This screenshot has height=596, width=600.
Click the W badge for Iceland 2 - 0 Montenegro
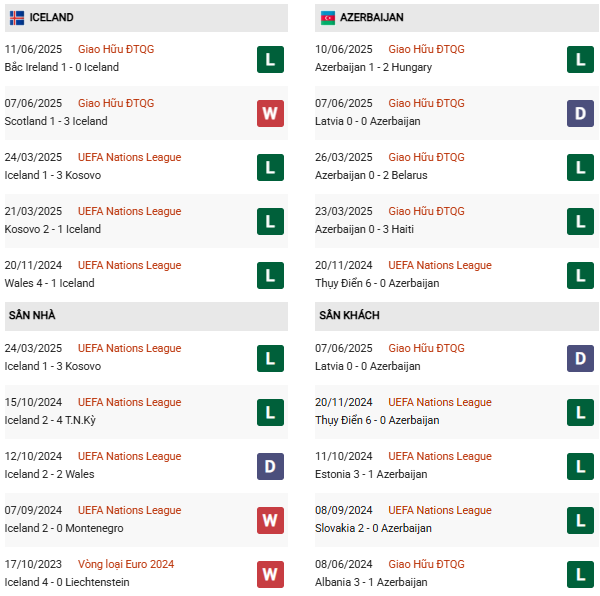click(x=269, y=520)
